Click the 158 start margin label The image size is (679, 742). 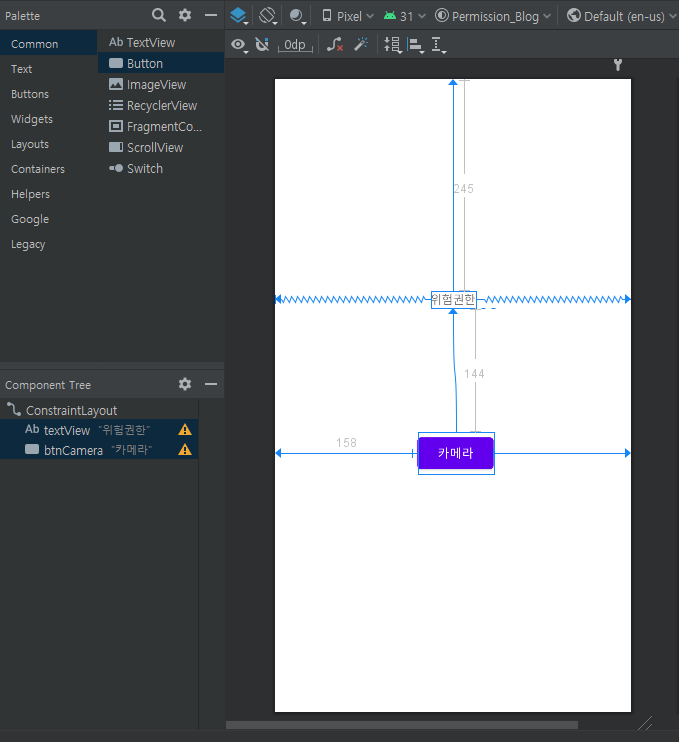pos(346,442)
